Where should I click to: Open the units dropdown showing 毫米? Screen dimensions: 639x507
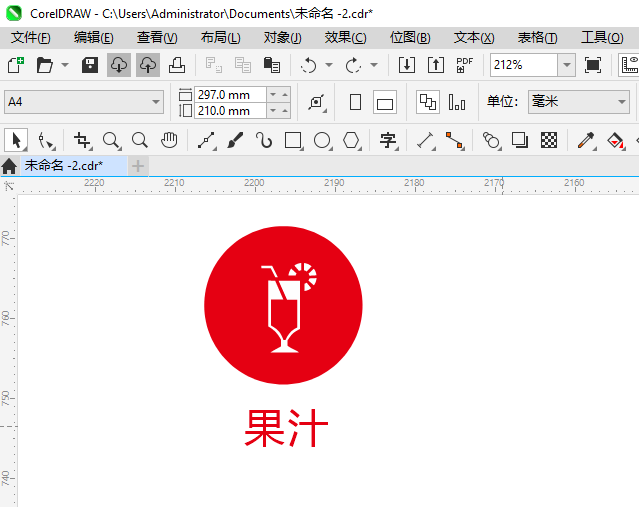point(579,102)
